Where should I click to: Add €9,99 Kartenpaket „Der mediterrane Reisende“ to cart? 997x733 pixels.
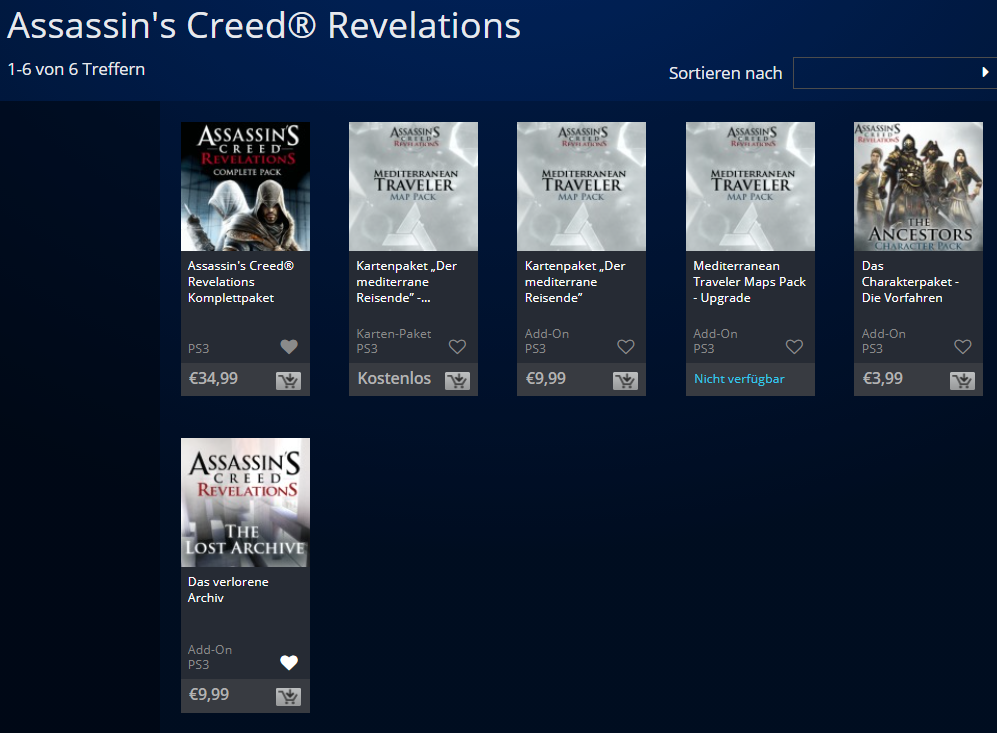[x=625, y=380]
